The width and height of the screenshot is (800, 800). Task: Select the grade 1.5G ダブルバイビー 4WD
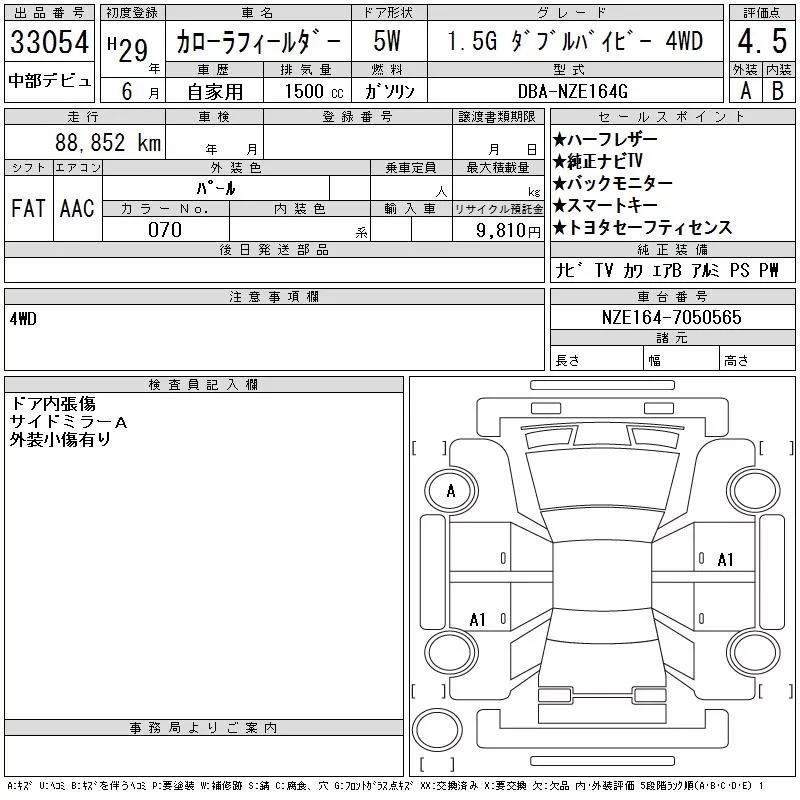pyautogui.click(x=575, y=41)
